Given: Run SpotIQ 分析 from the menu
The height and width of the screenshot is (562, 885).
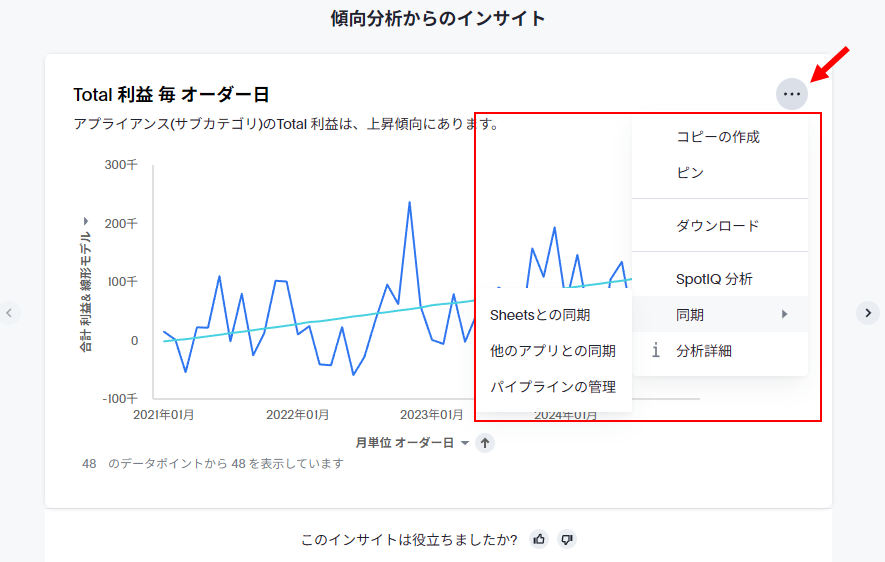Looking at the screenshot, I should (x=714, y=279).
